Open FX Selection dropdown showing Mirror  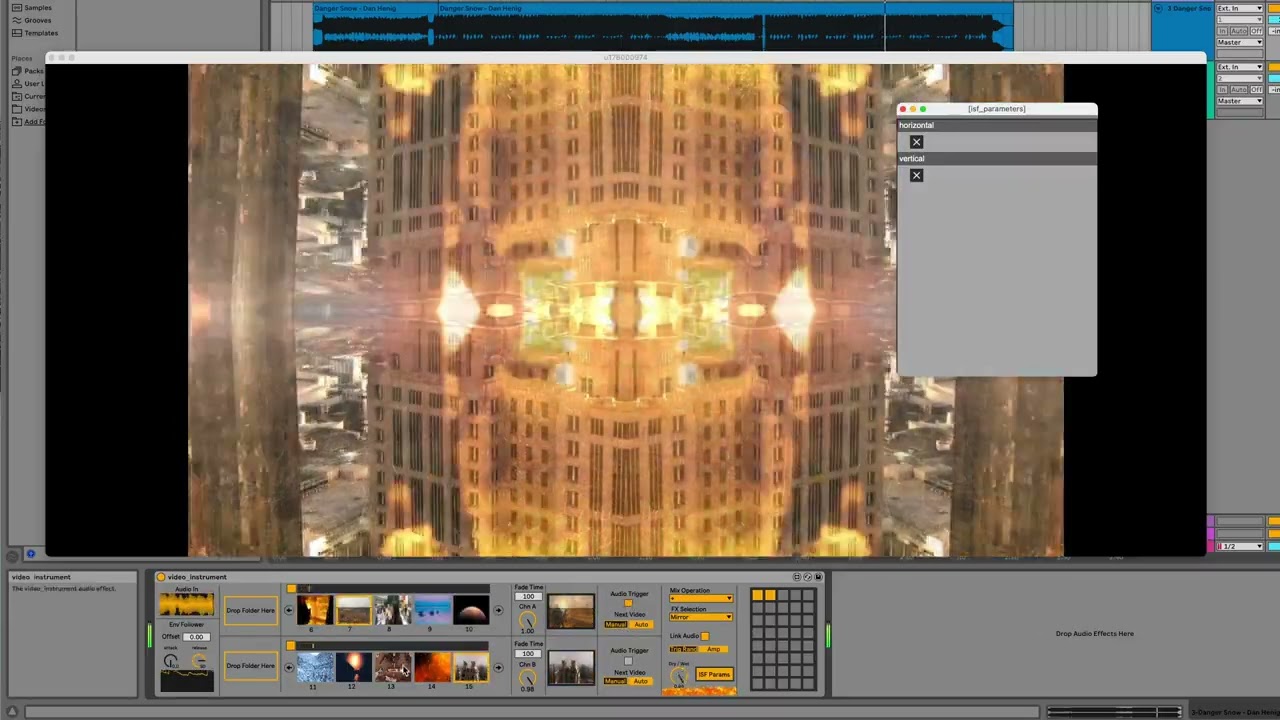coord(701,617)
